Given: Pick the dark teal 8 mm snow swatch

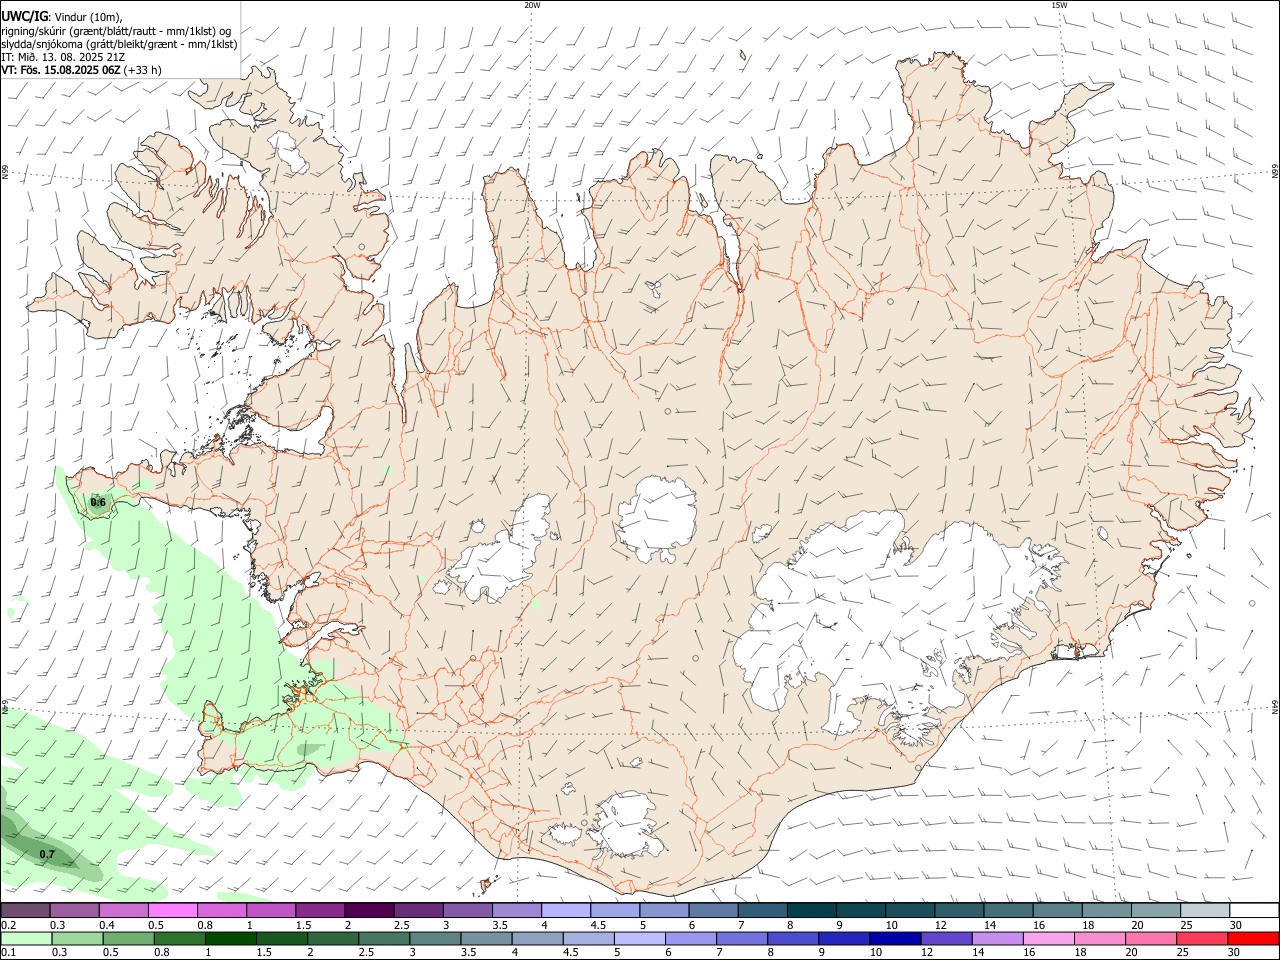Looking at the screenshot, I should pyautogui.click(x=811, y=911).
